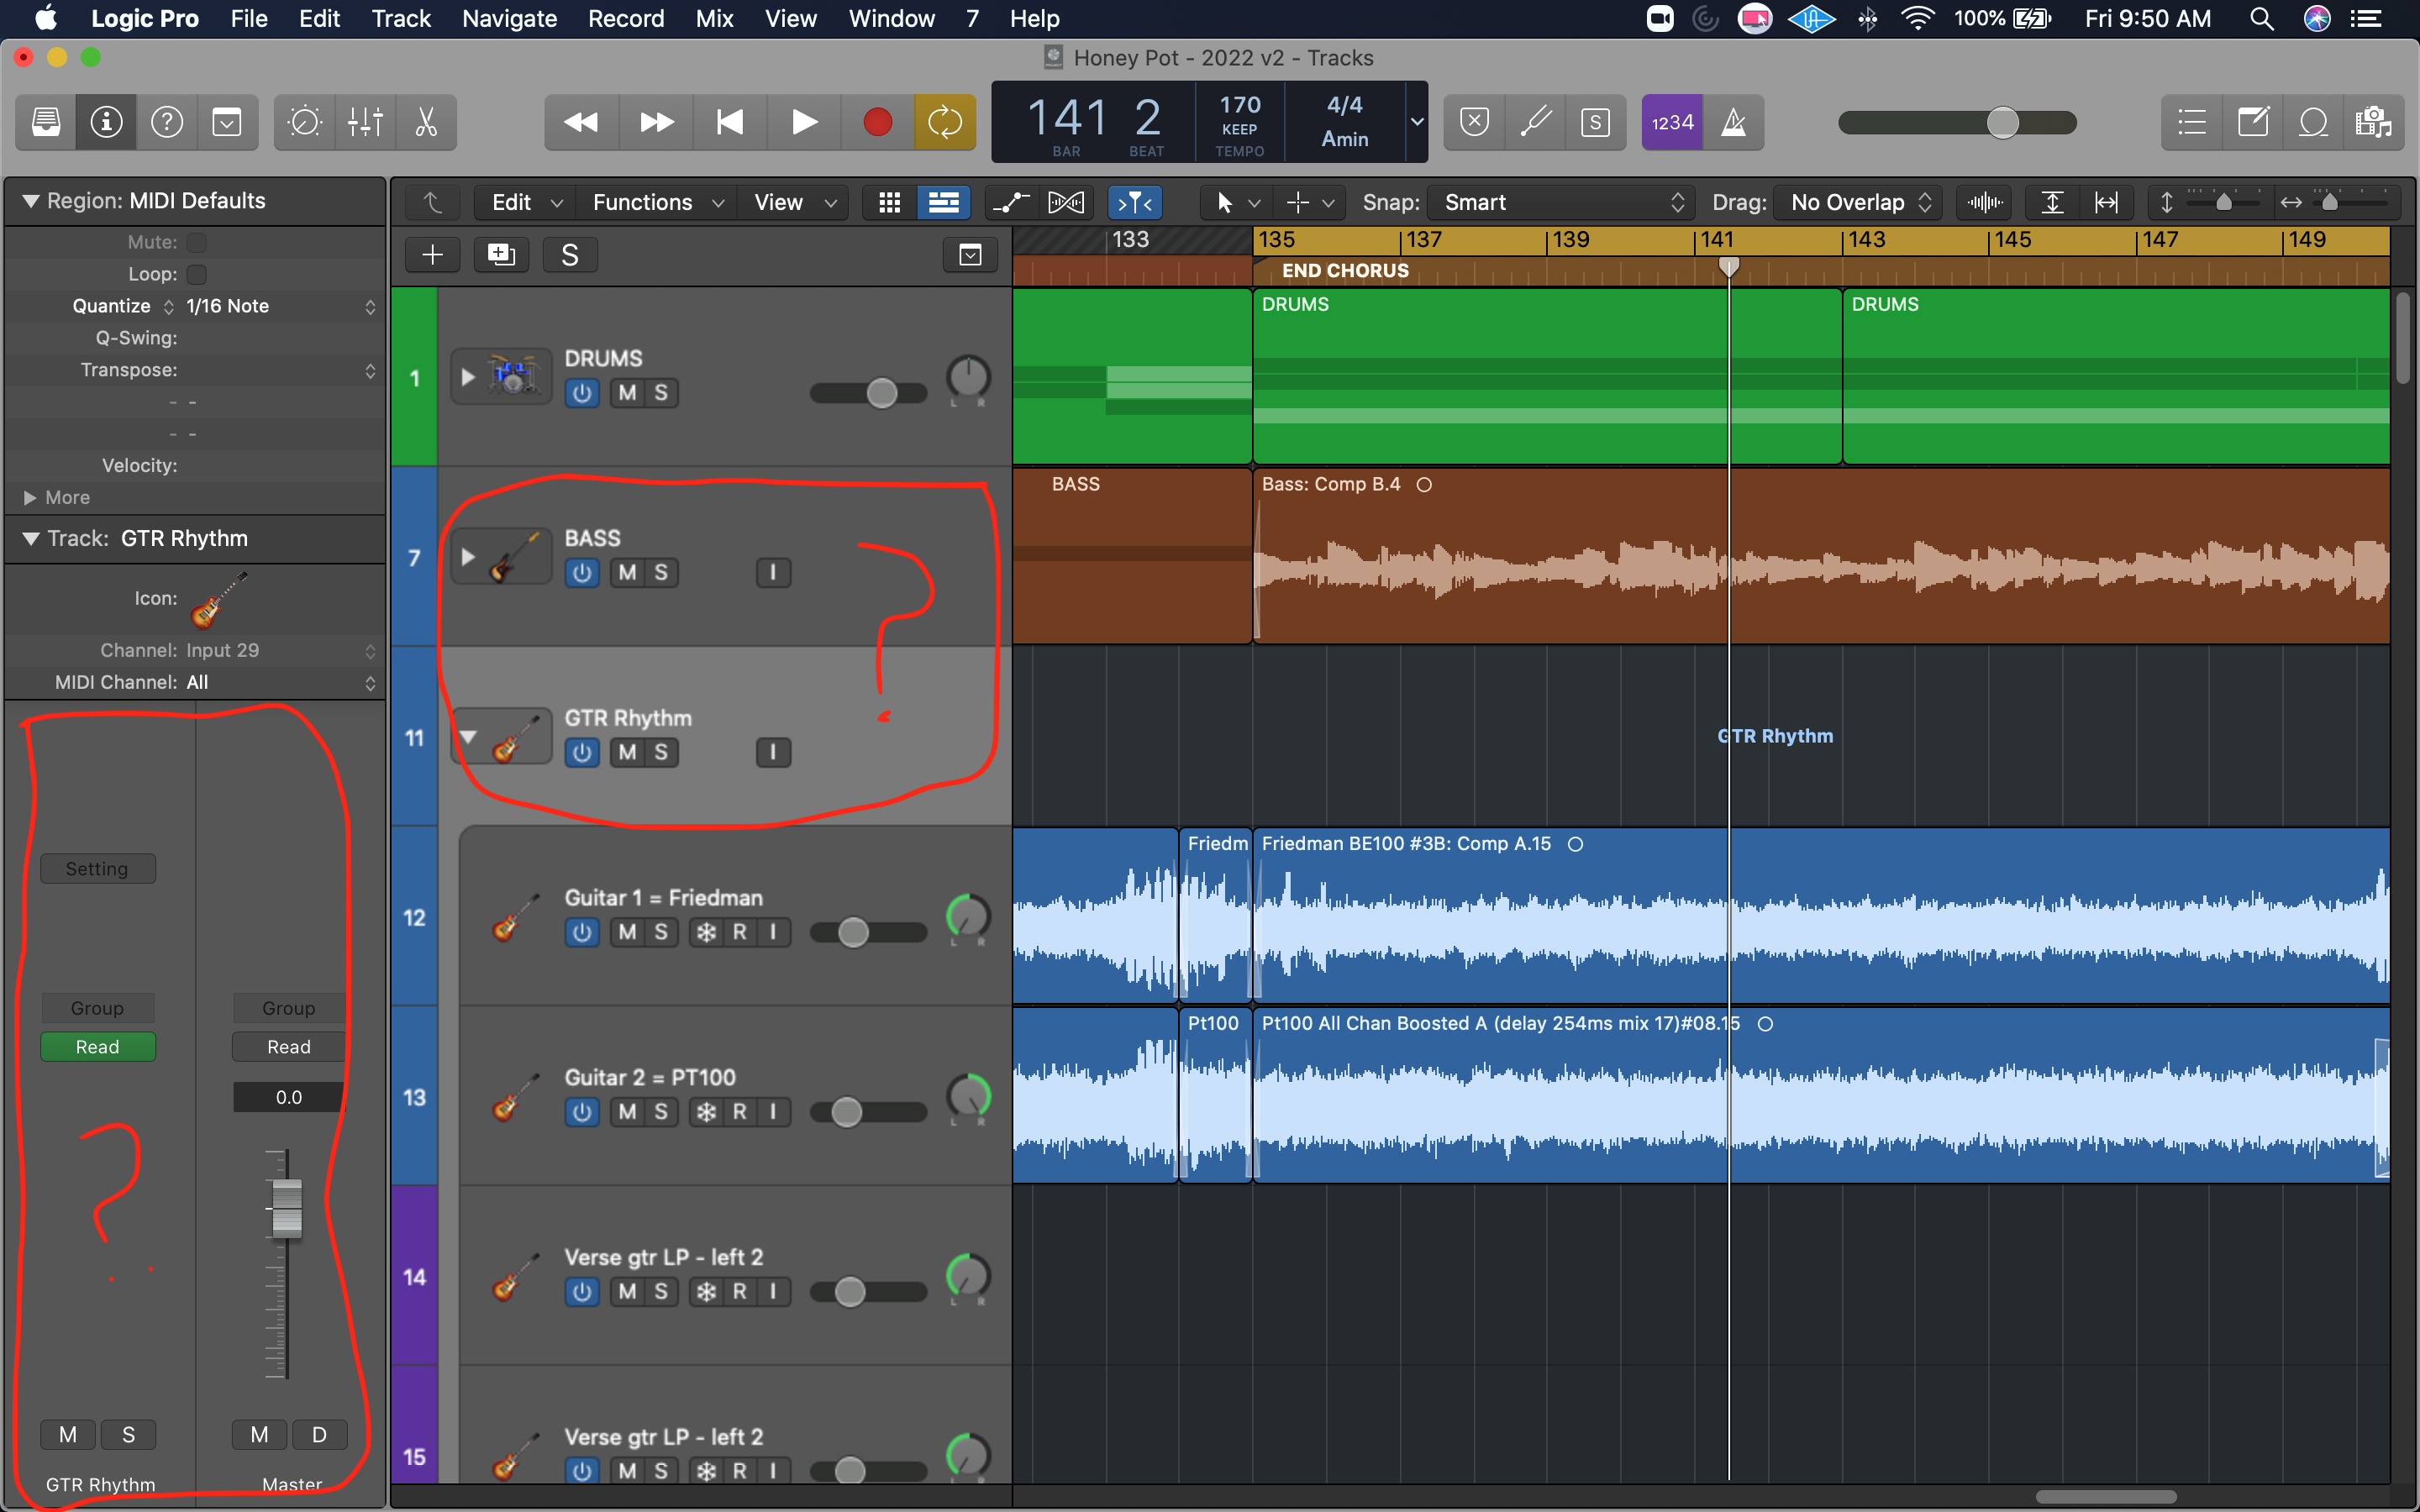Screen dimensions: 2420x1512
Task: Click the red Record button
Action: pos(877,122)
